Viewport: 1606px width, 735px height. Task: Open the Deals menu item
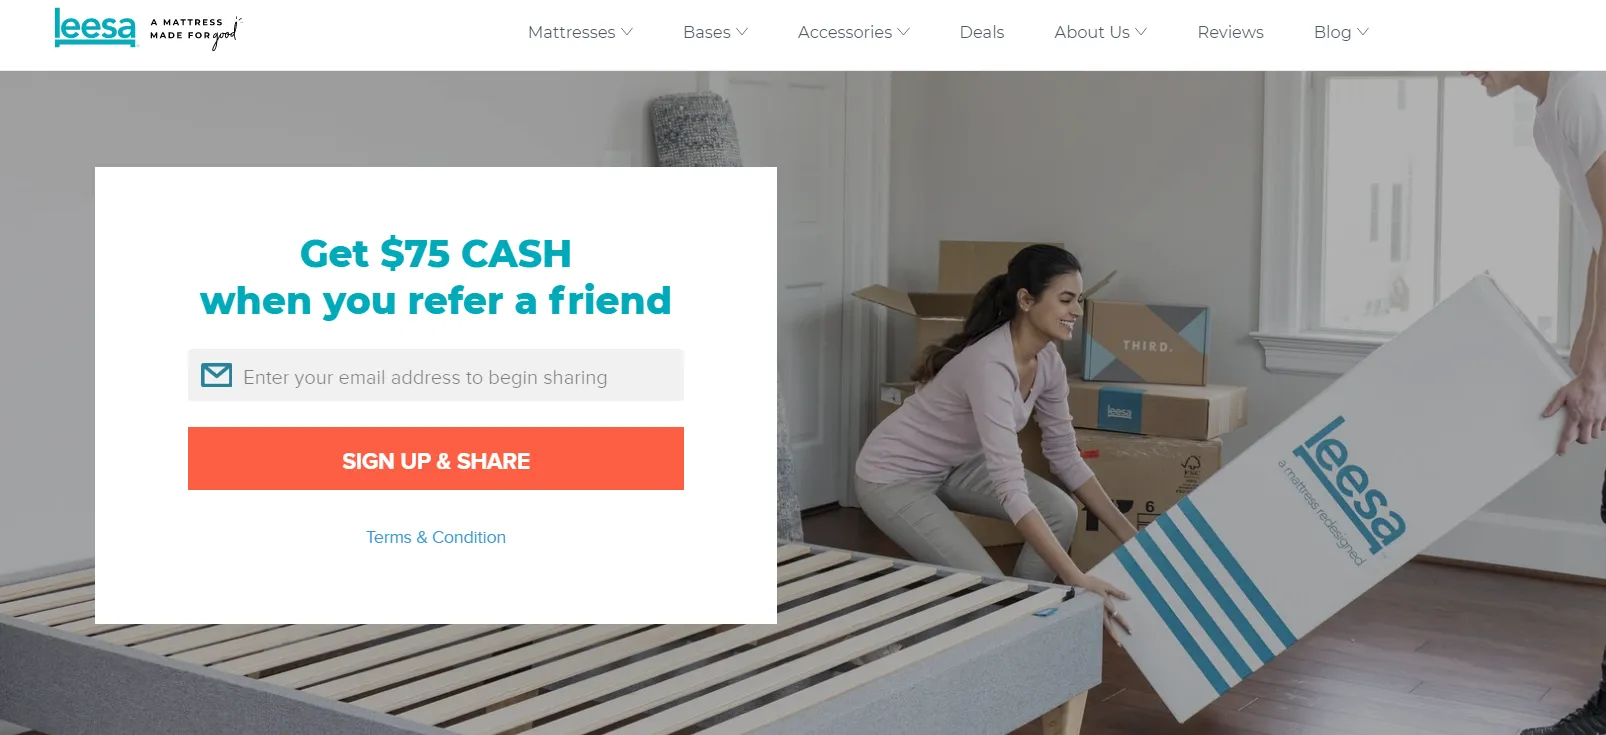click(x=982, y=32)
